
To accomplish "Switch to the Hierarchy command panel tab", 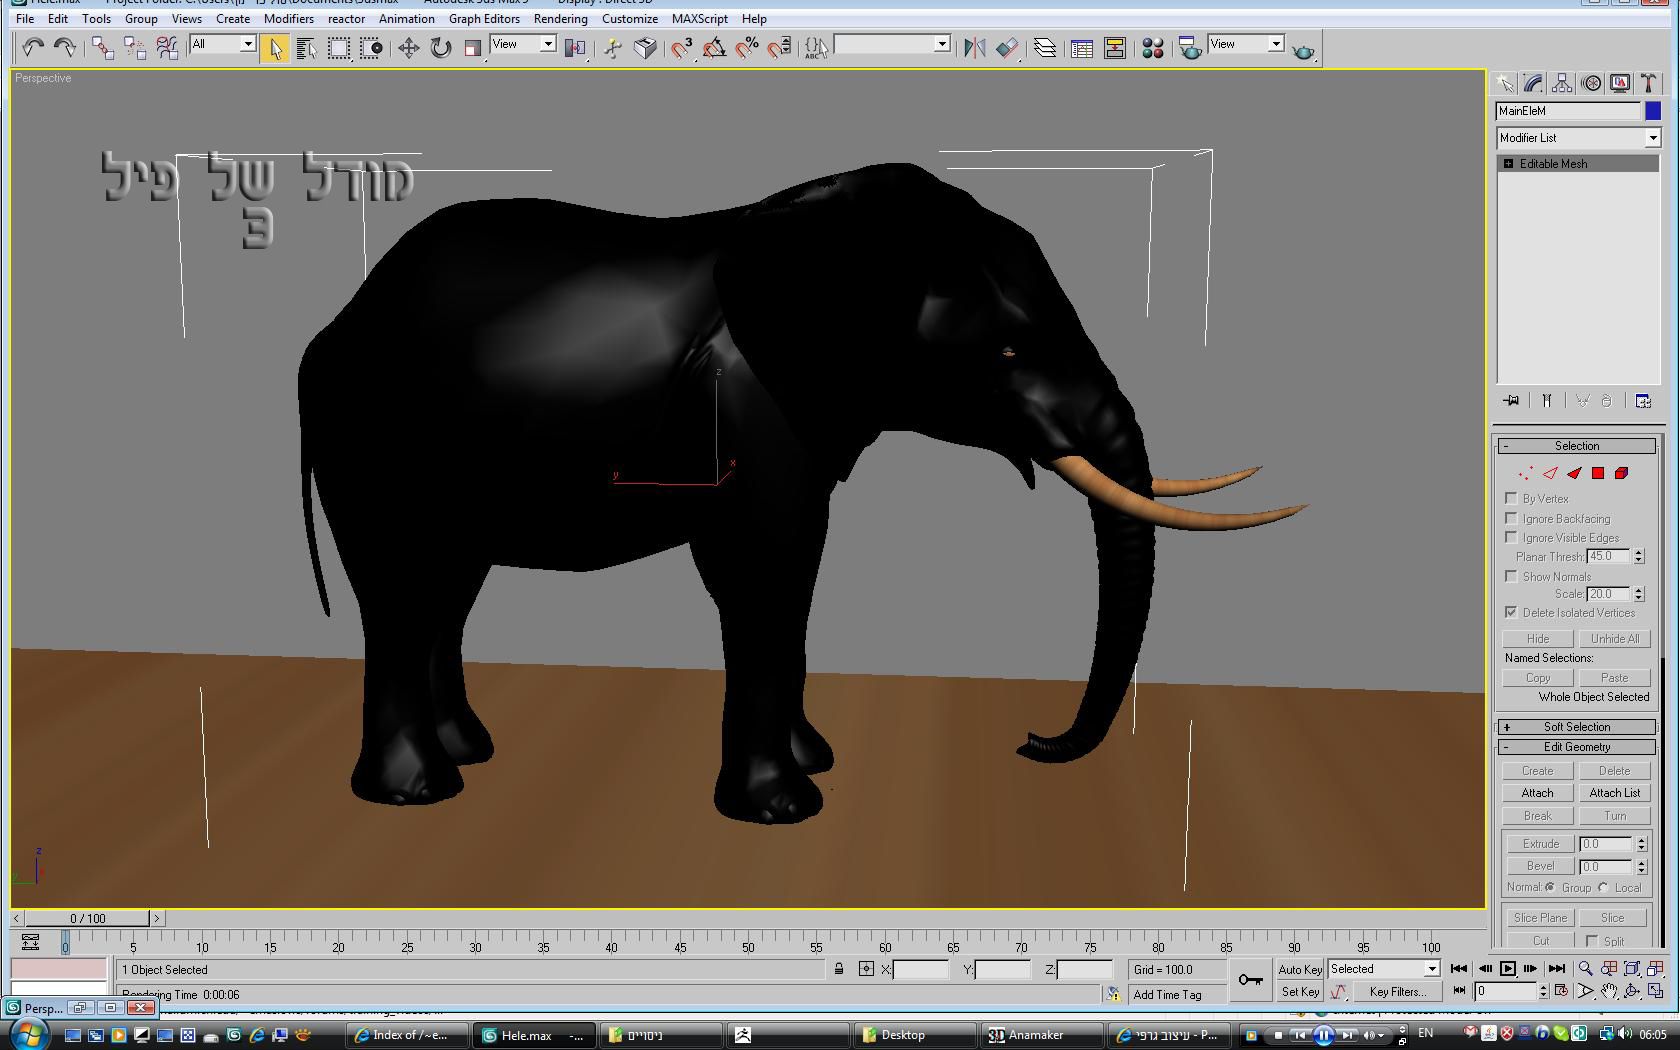I will click(1562, 83).
